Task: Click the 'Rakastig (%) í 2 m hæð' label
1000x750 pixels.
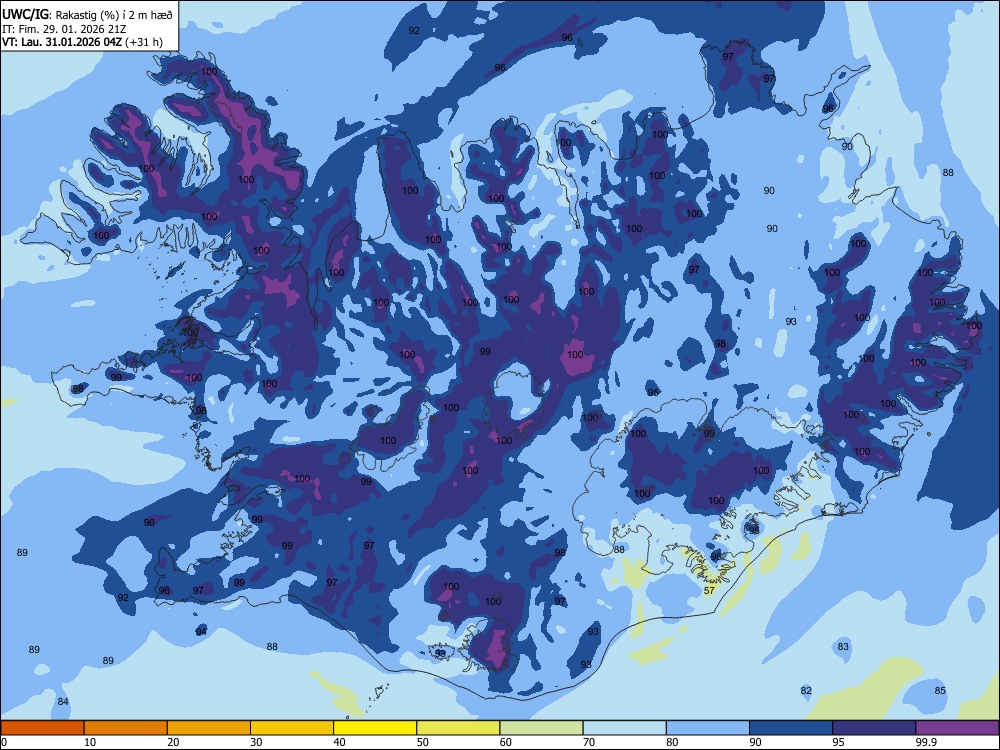Action: [114, 15]
